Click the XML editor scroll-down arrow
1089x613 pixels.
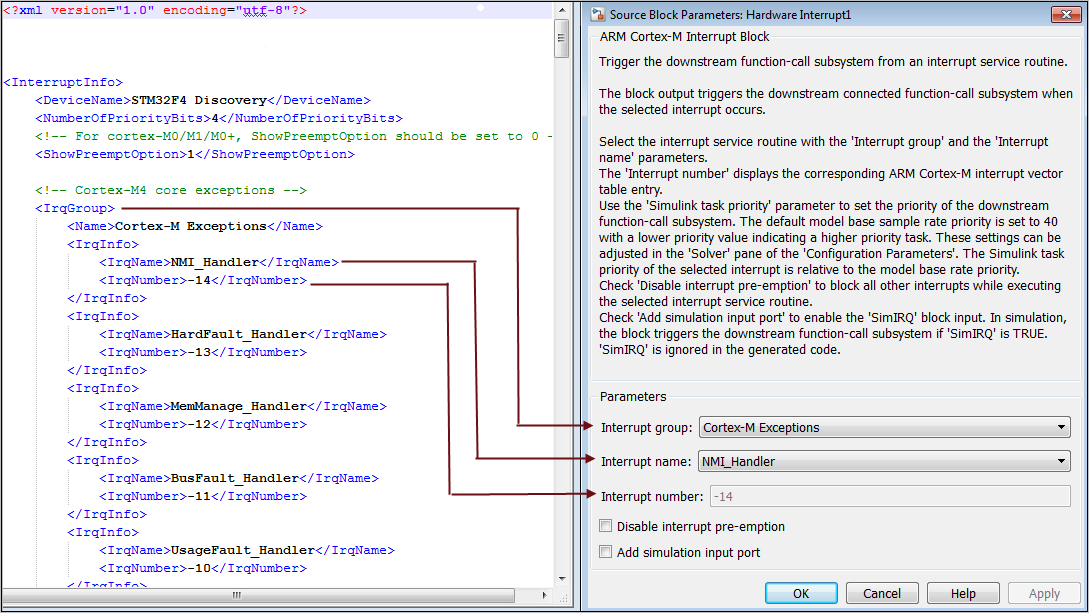562,579
